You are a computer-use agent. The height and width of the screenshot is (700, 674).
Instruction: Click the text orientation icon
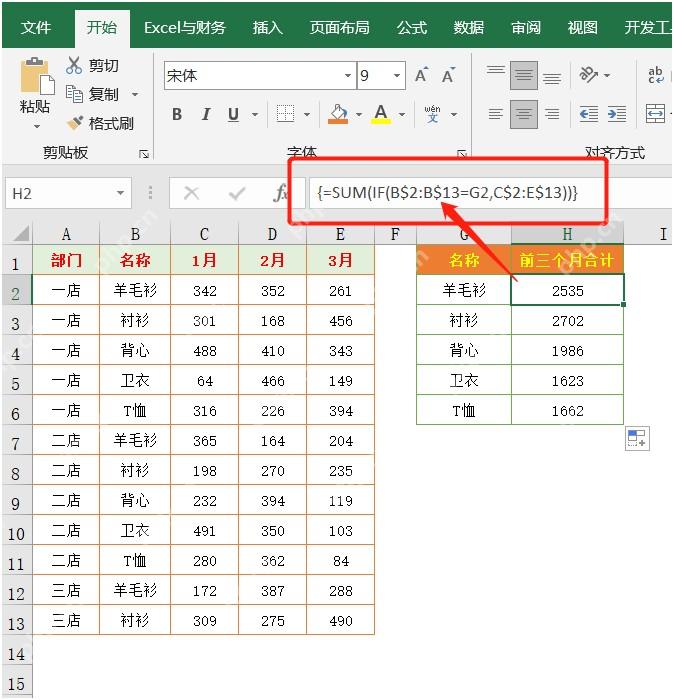coord(588,75)
